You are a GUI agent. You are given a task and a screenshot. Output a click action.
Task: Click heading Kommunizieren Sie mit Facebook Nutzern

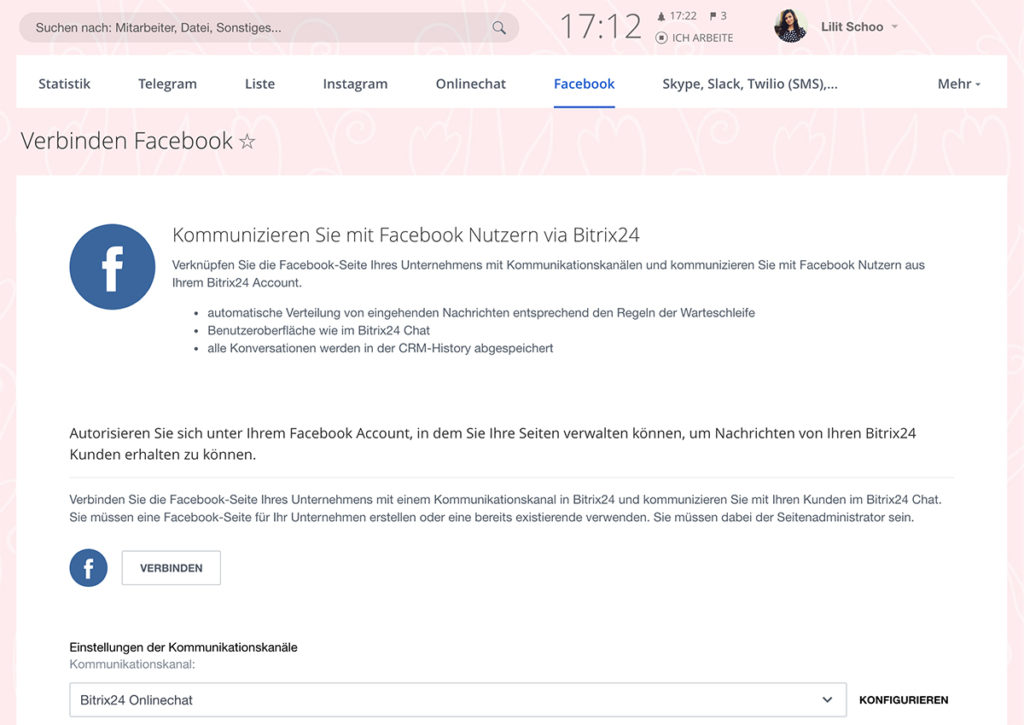click(406, 234)
